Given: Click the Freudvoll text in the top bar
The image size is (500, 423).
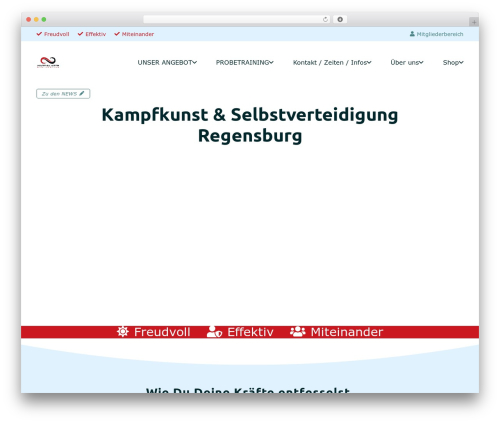Looking at the screenshot, I should pos(57,34).
